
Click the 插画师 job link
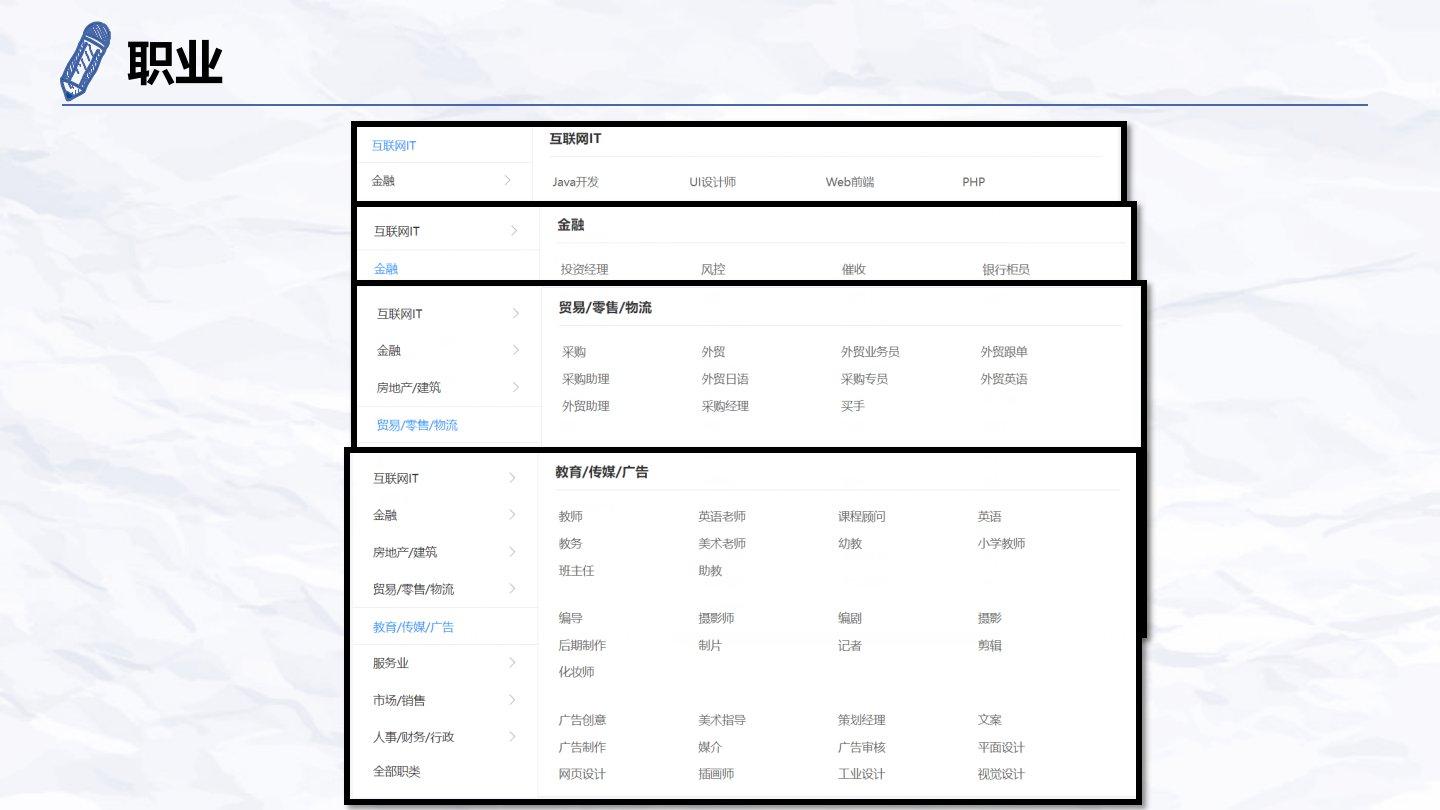(x=715, y=774)
